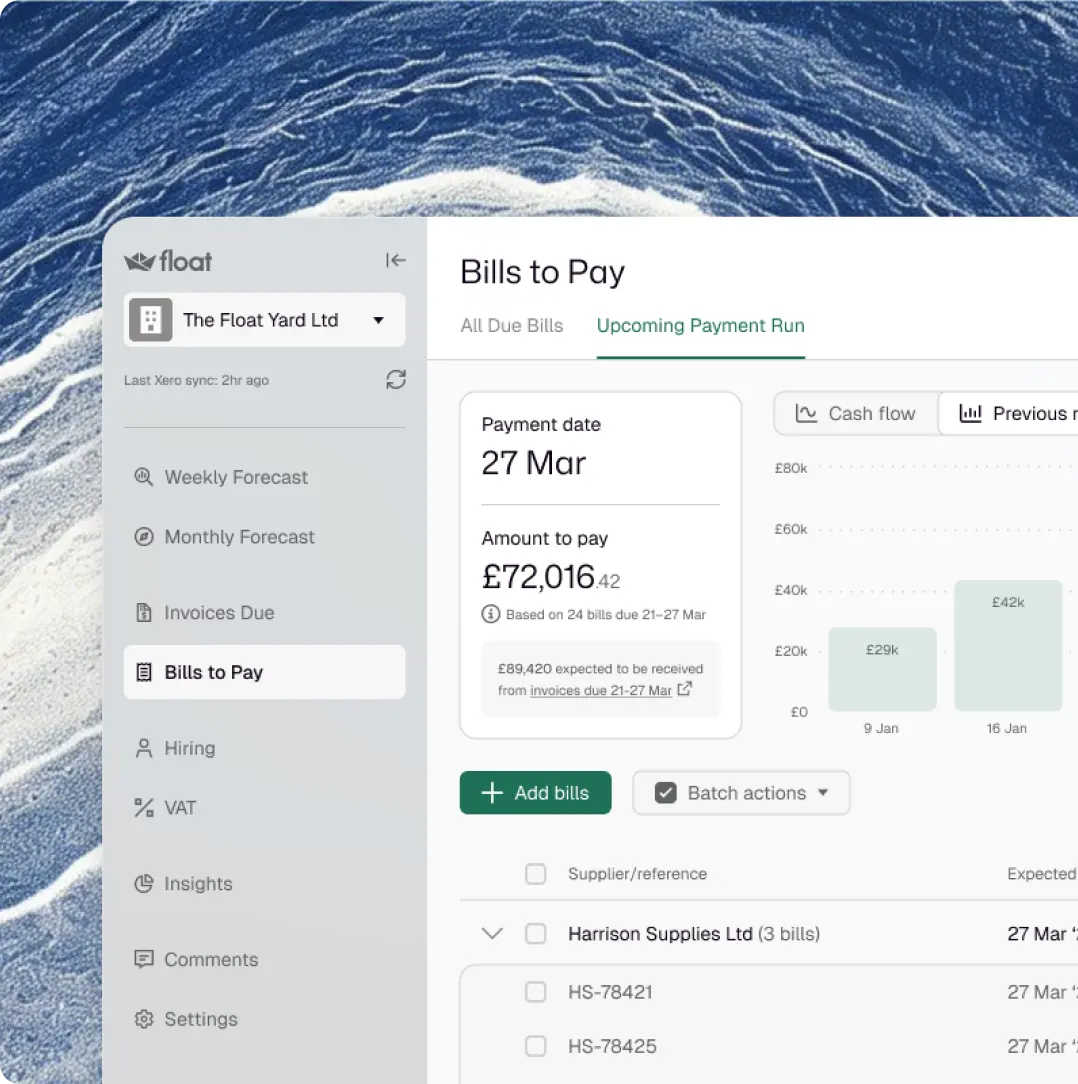This screenshot has width=1078, height=1084.
Task: Click the Cash flow line chart icon
Action: click(x=806, y=413)
